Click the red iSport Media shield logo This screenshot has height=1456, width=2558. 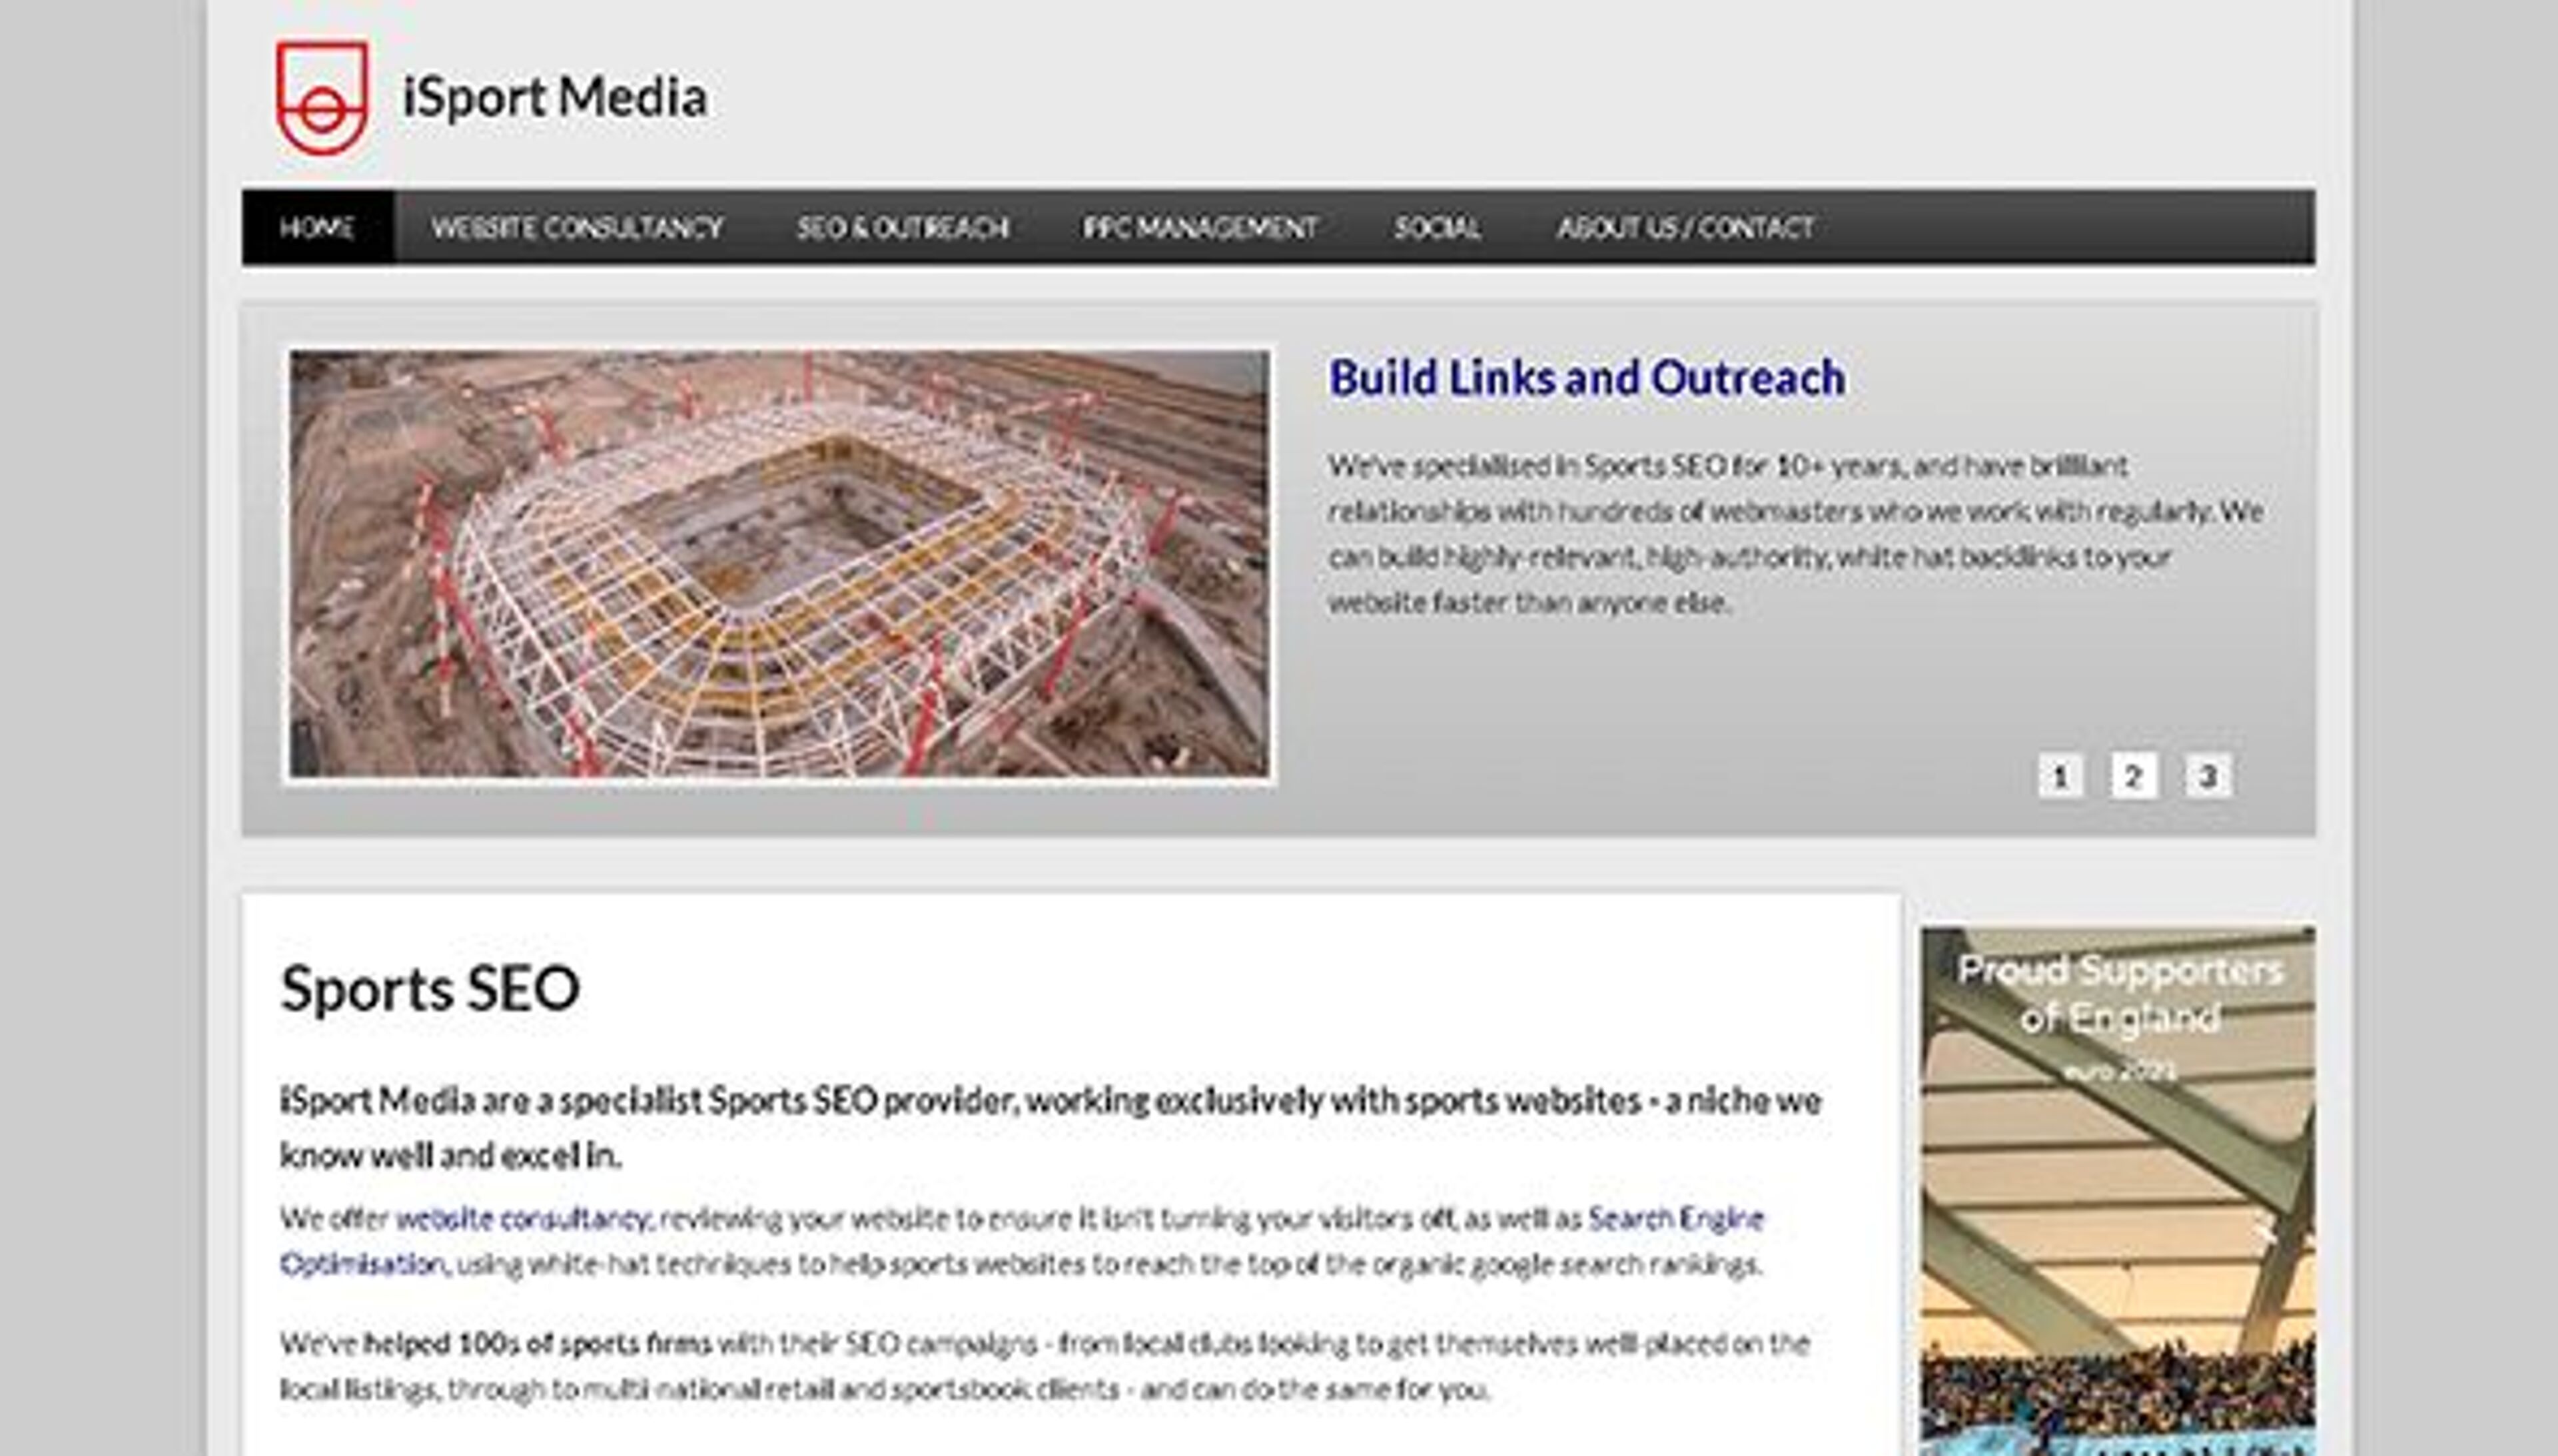[322, 97]
